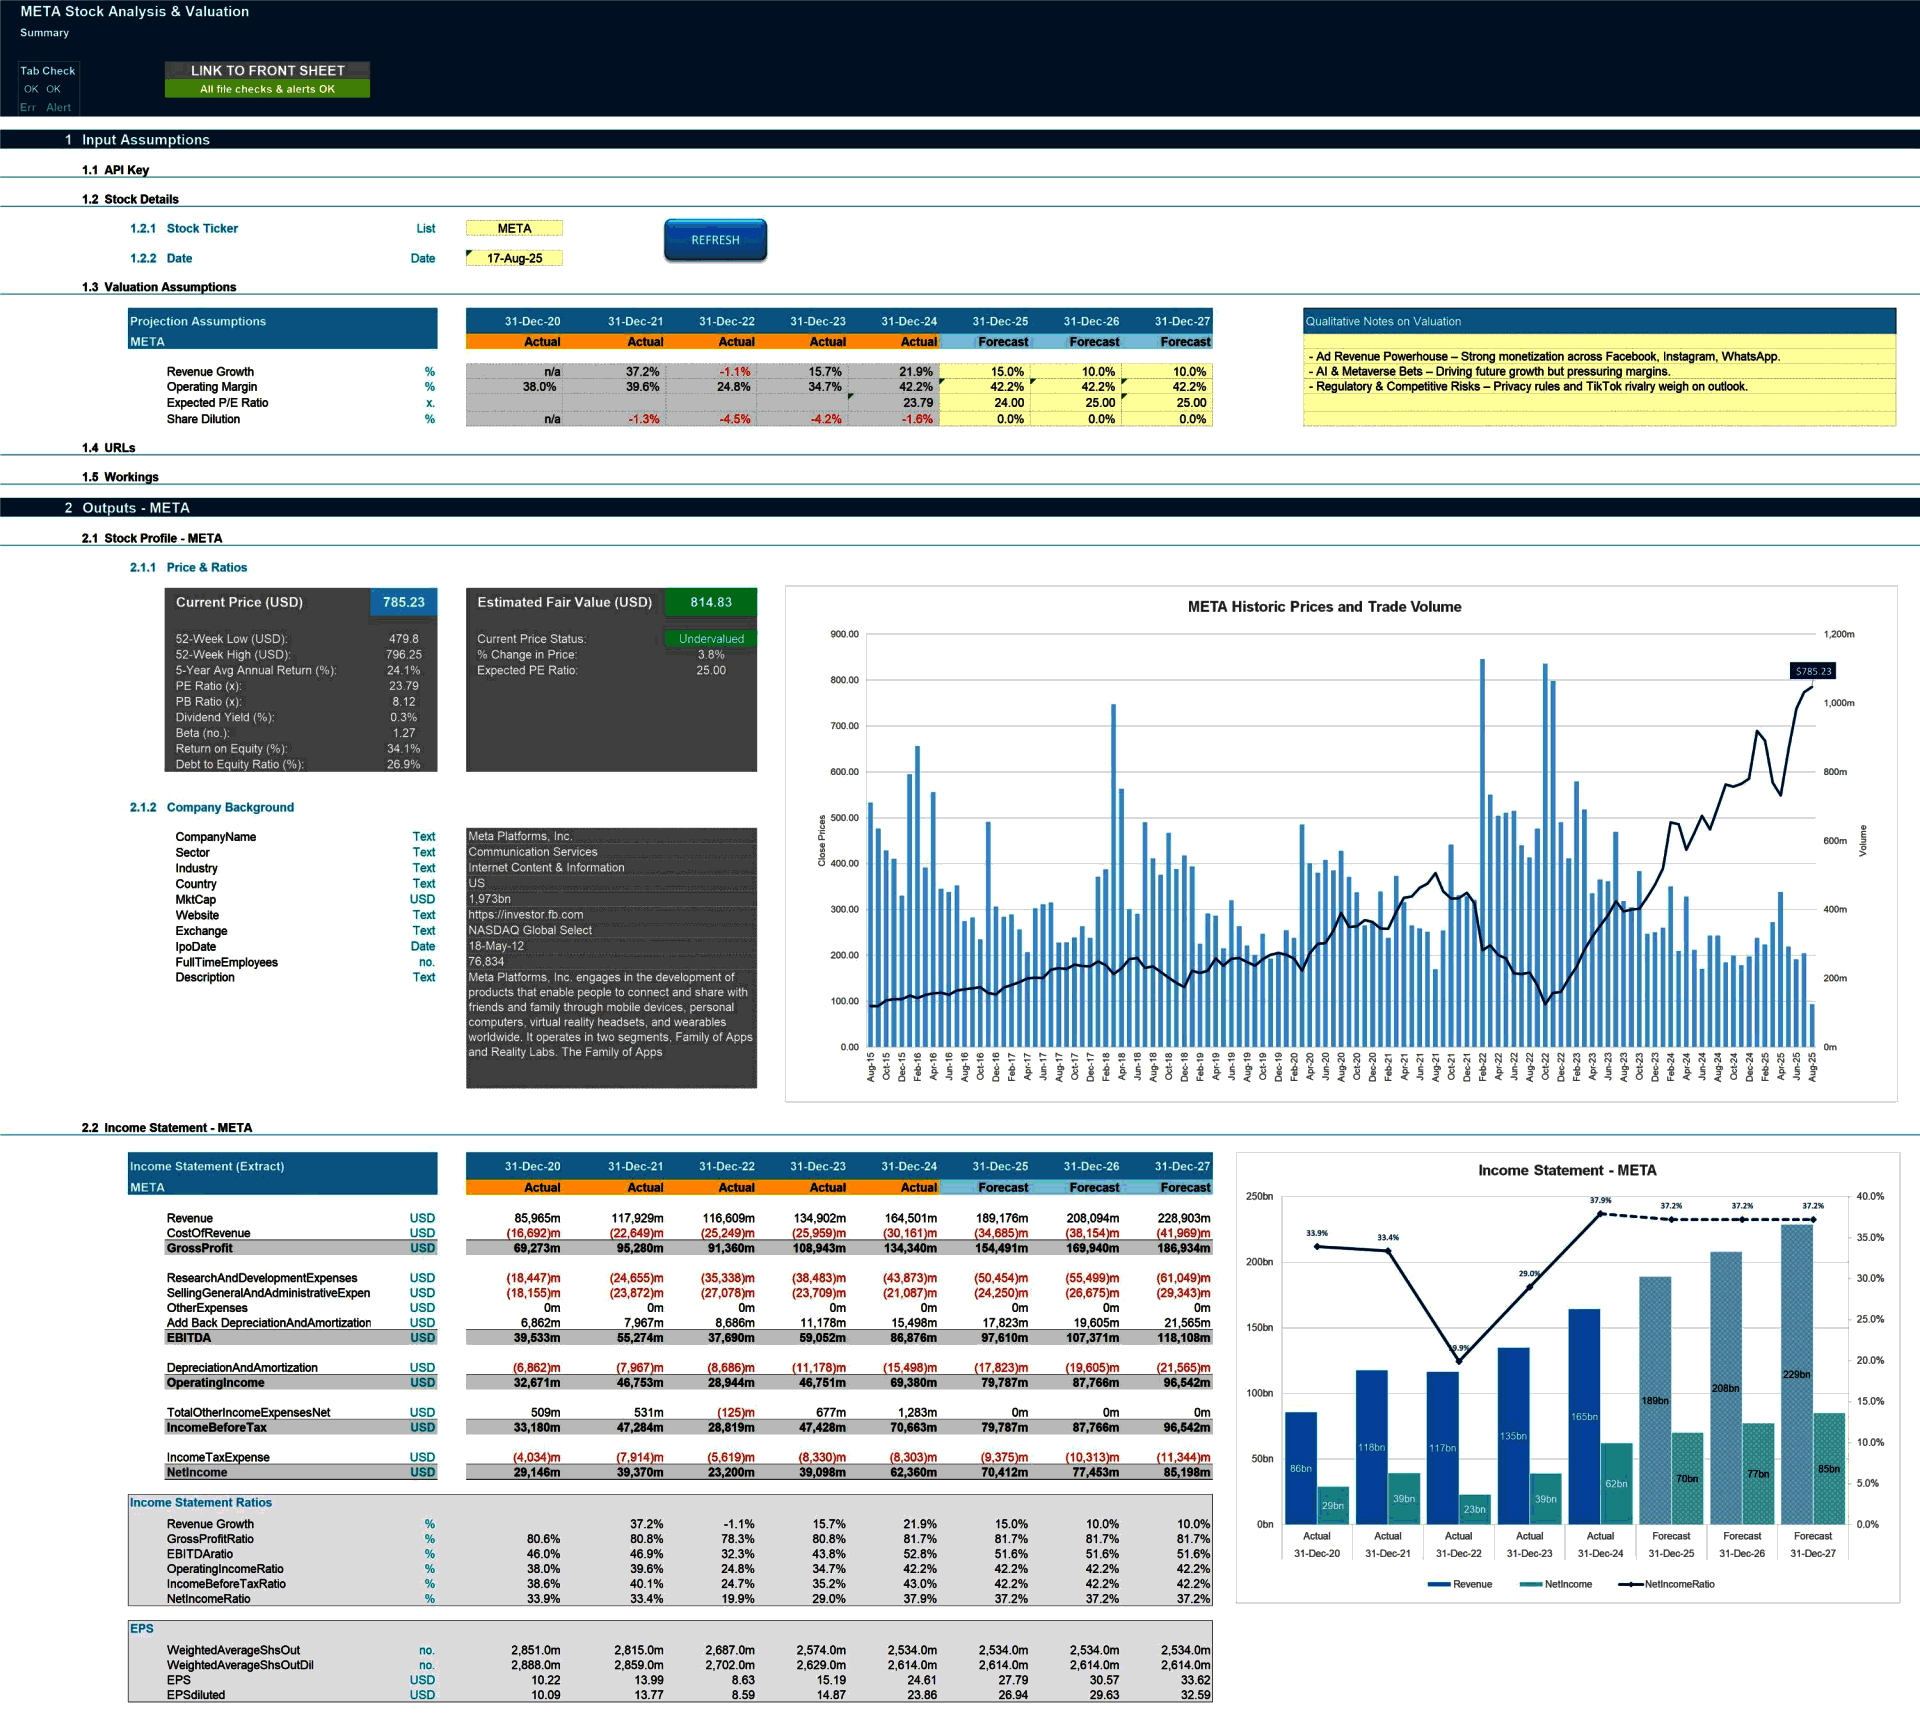Select the 31-Dec-24 EPS 24.61 cell

(894, 1680)
